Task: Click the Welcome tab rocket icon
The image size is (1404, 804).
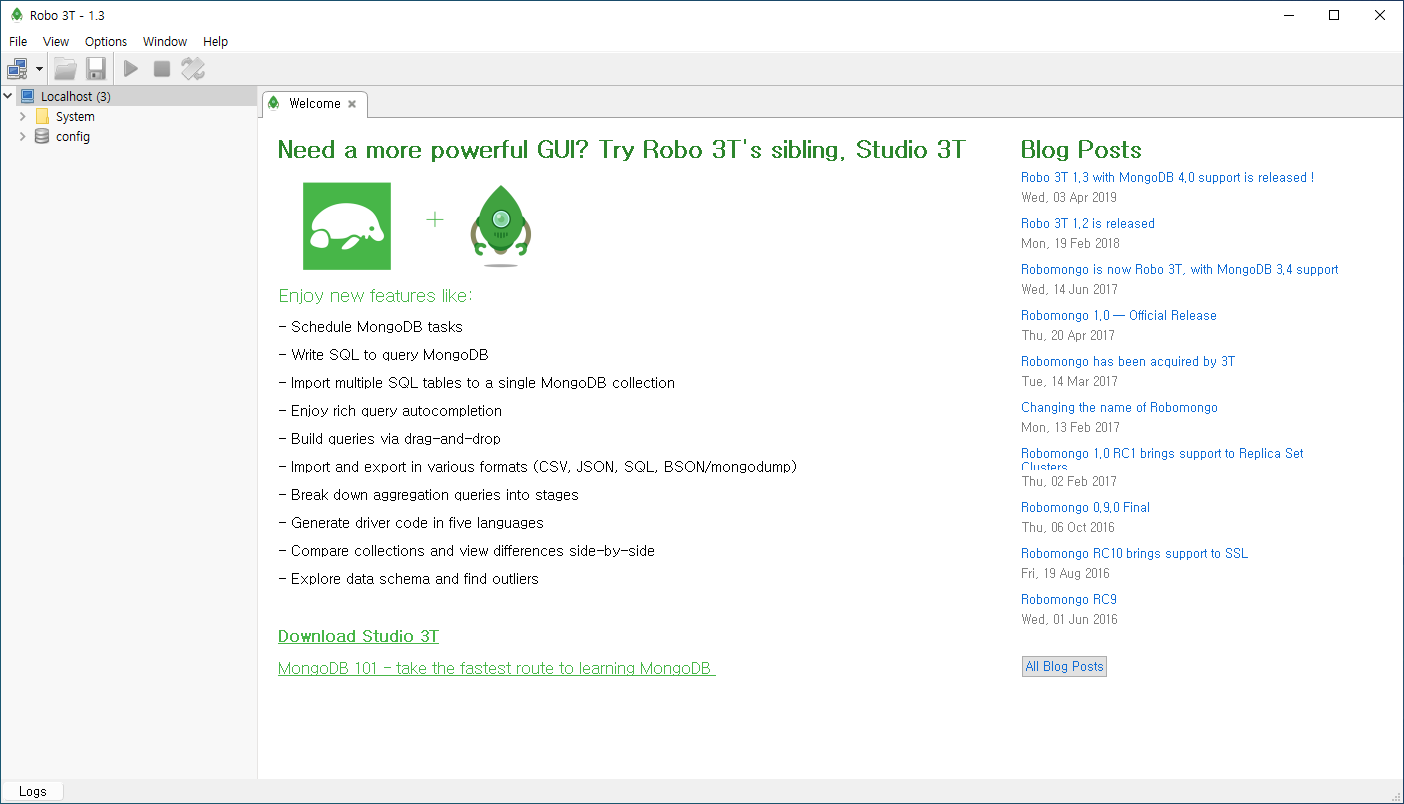Action: 274,103
